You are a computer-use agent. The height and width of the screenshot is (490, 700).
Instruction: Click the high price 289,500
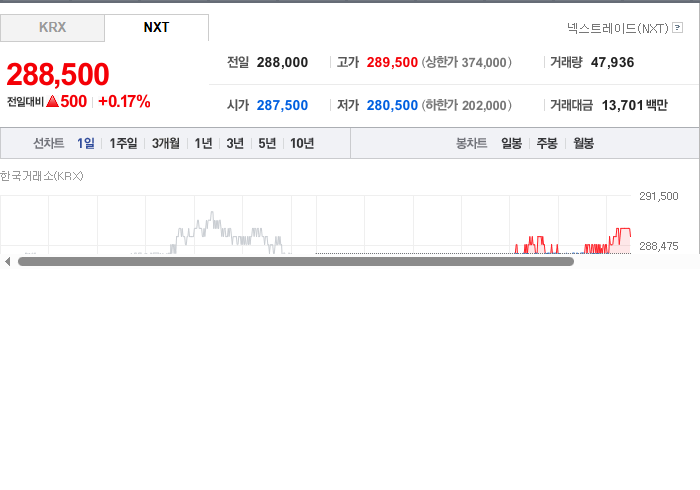(392, 62)
